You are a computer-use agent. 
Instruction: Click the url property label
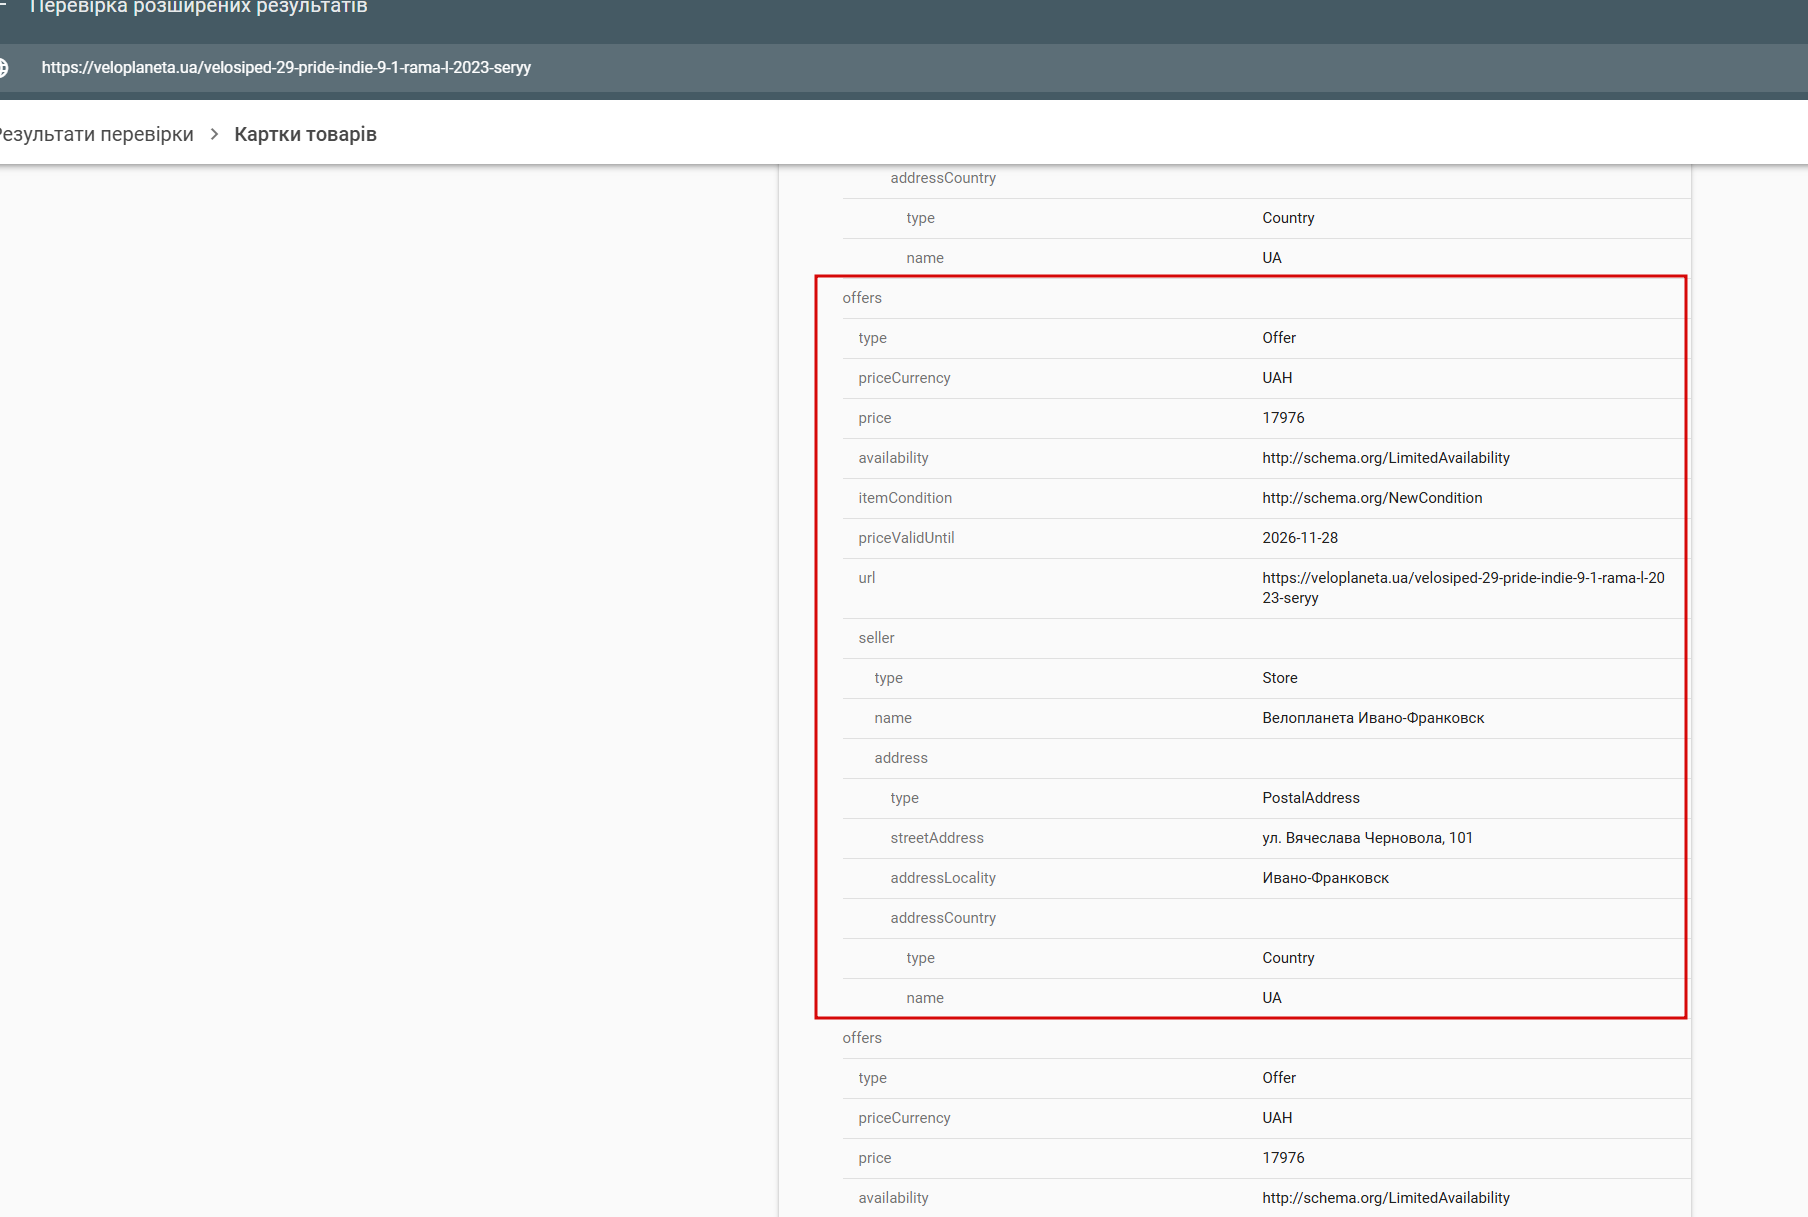[x=866, y=578]
